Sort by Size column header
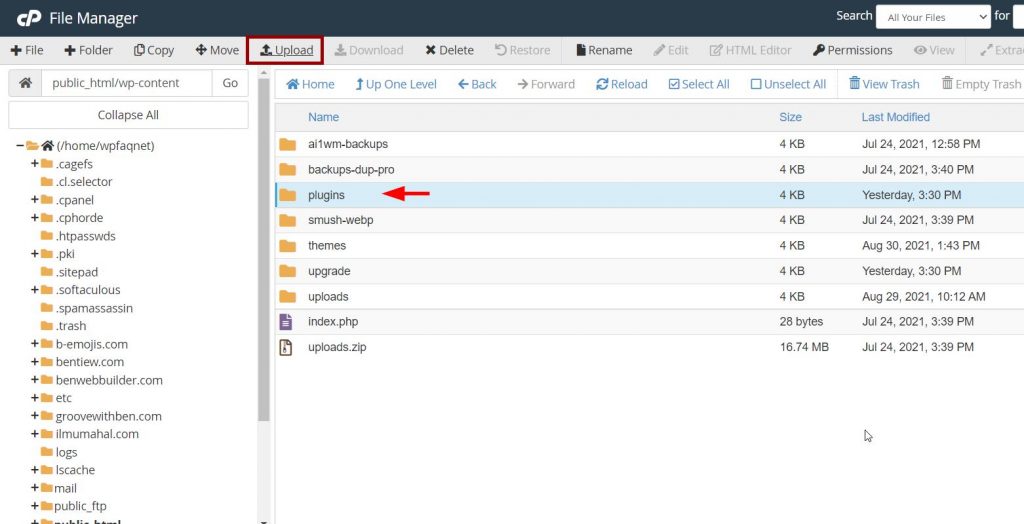 pos(790,117)
